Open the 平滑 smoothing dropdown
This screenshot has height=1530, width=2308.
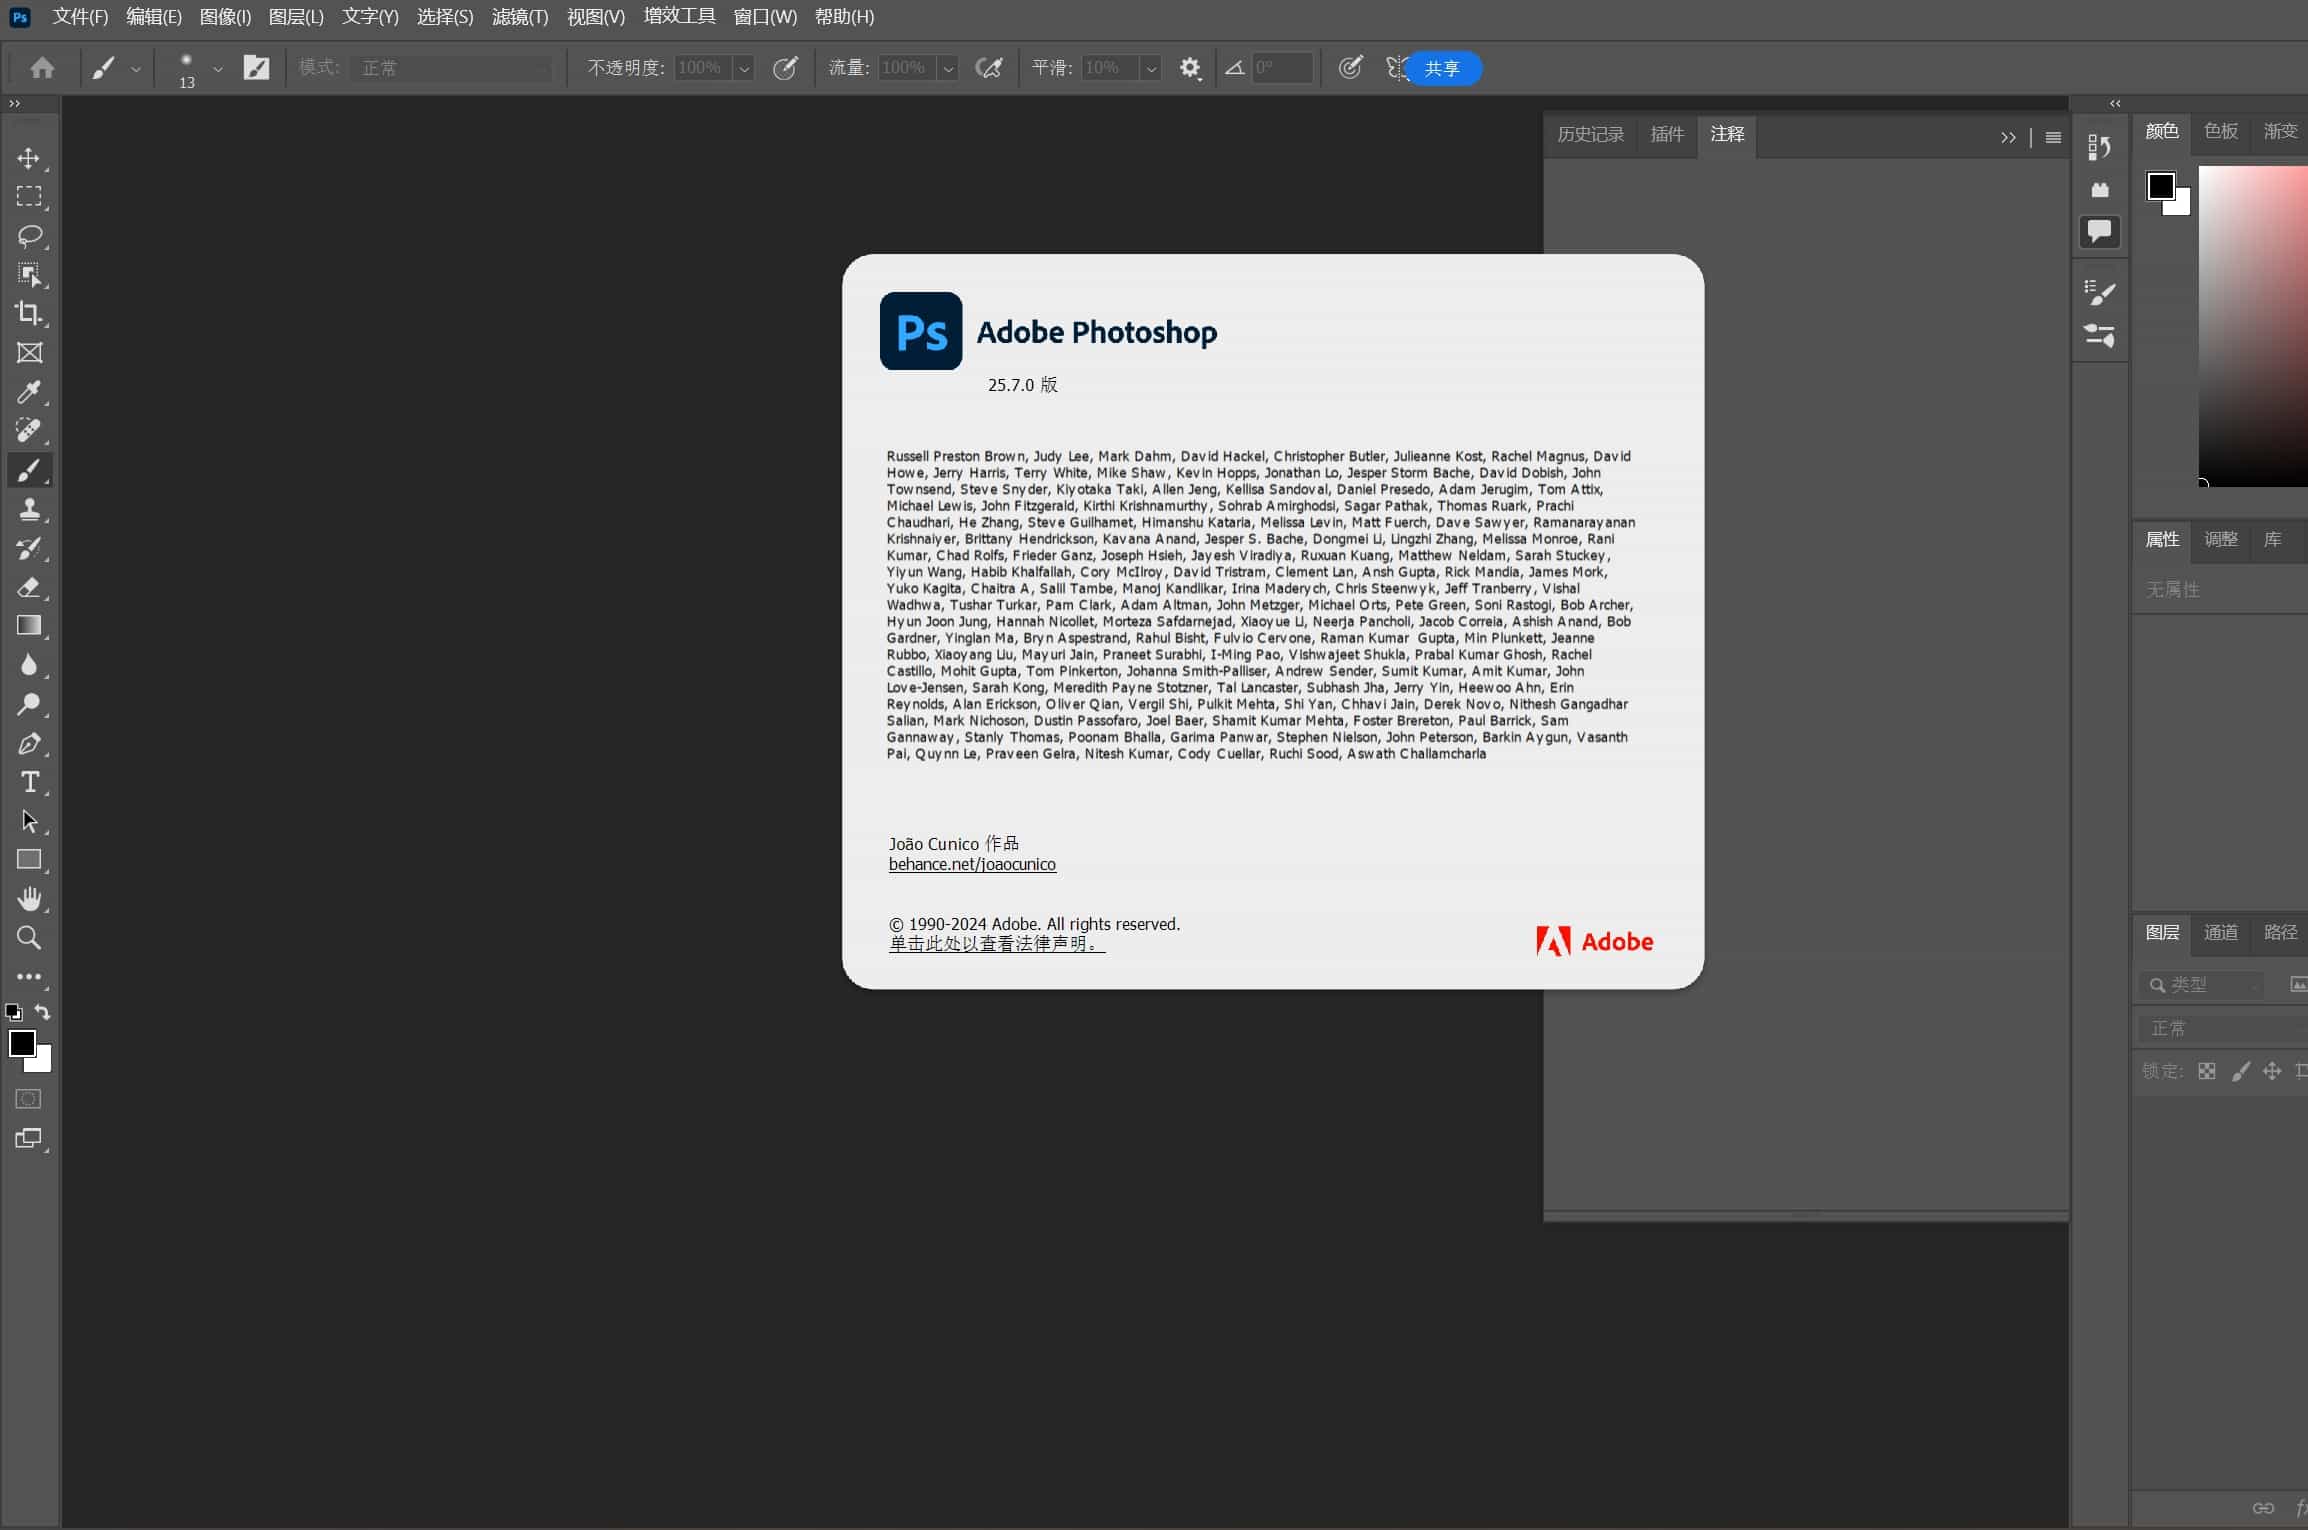tap(1151, 68)
